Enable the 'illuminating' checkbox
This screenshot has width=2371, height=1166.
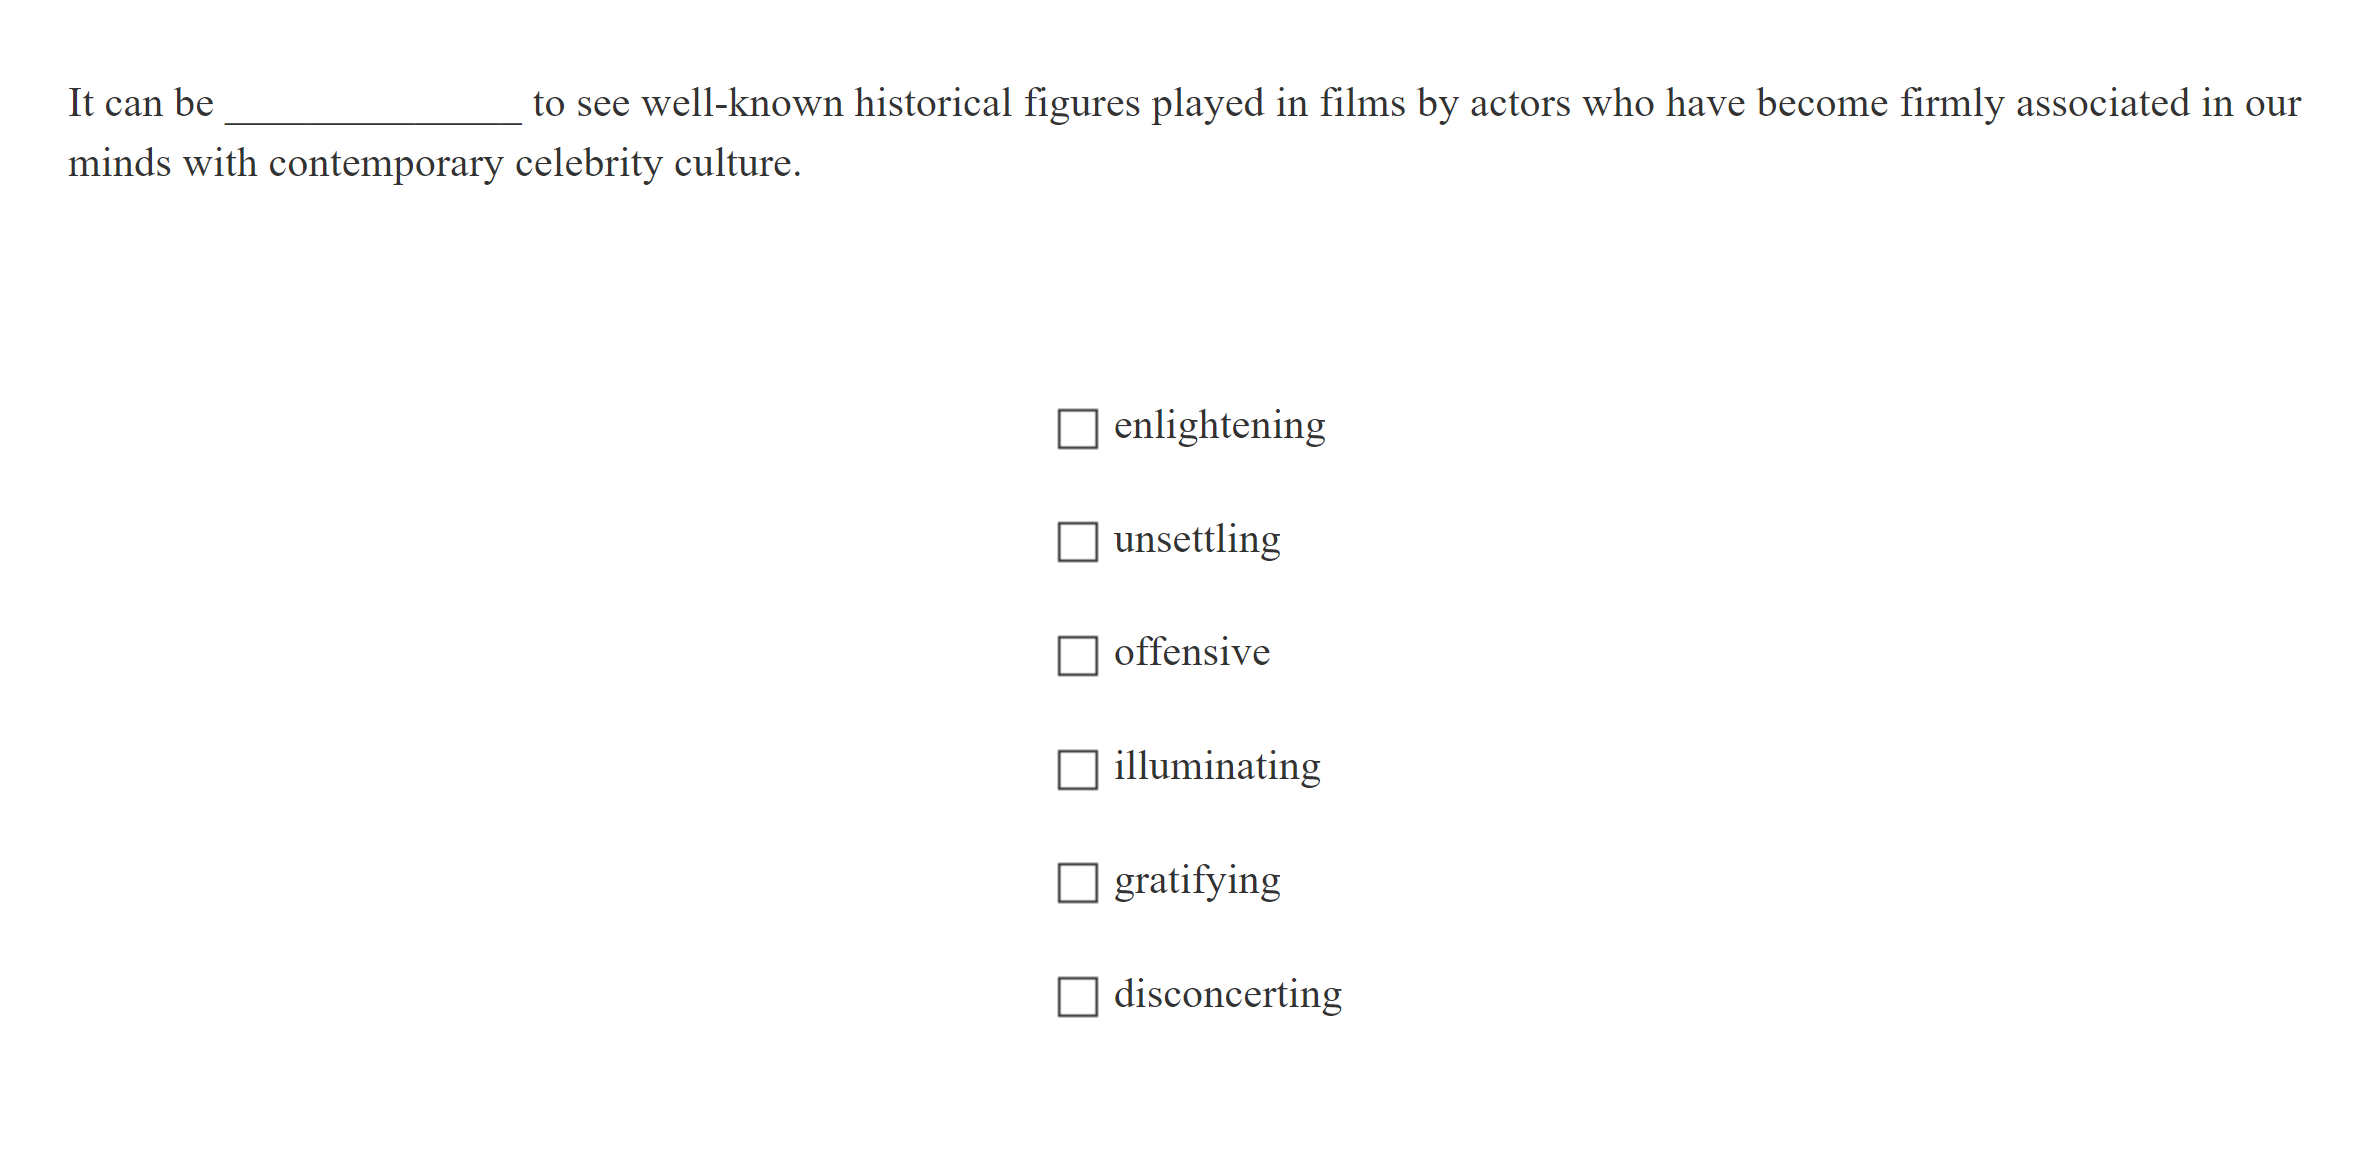(x=1077, y=769)
